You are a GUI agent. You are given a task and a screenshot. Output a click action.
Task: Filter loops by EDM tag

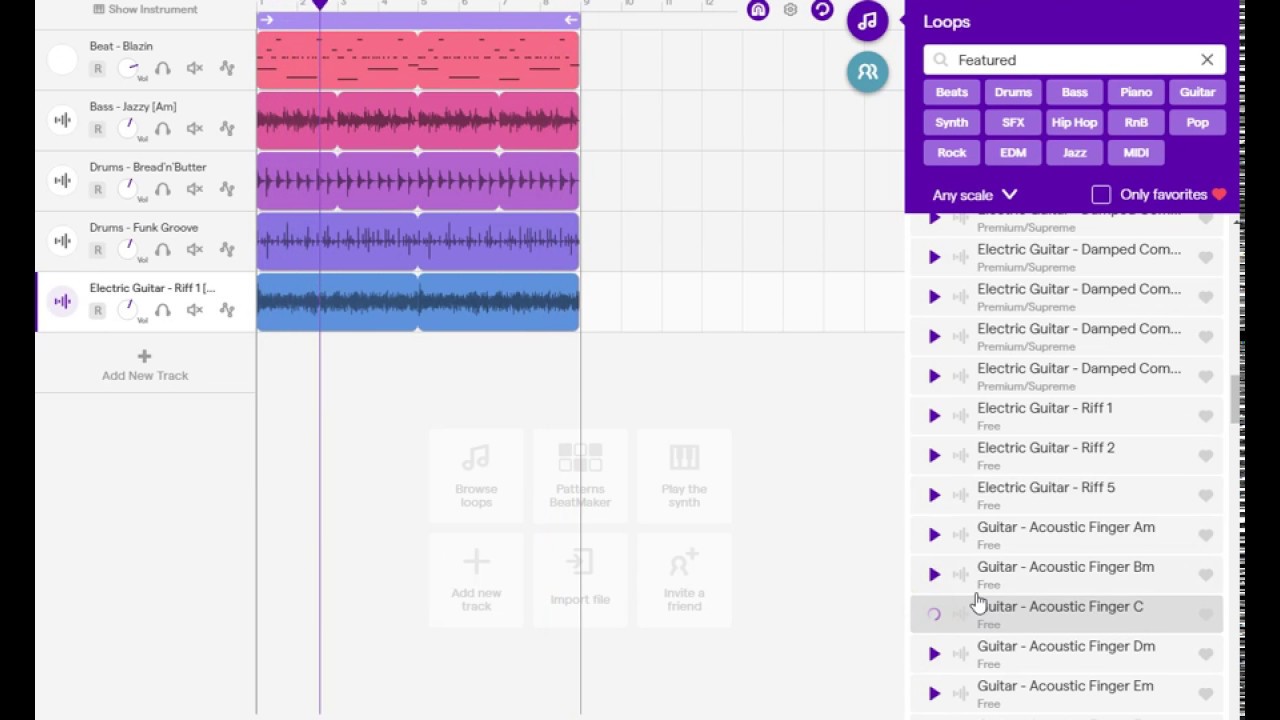[1013, 152]
